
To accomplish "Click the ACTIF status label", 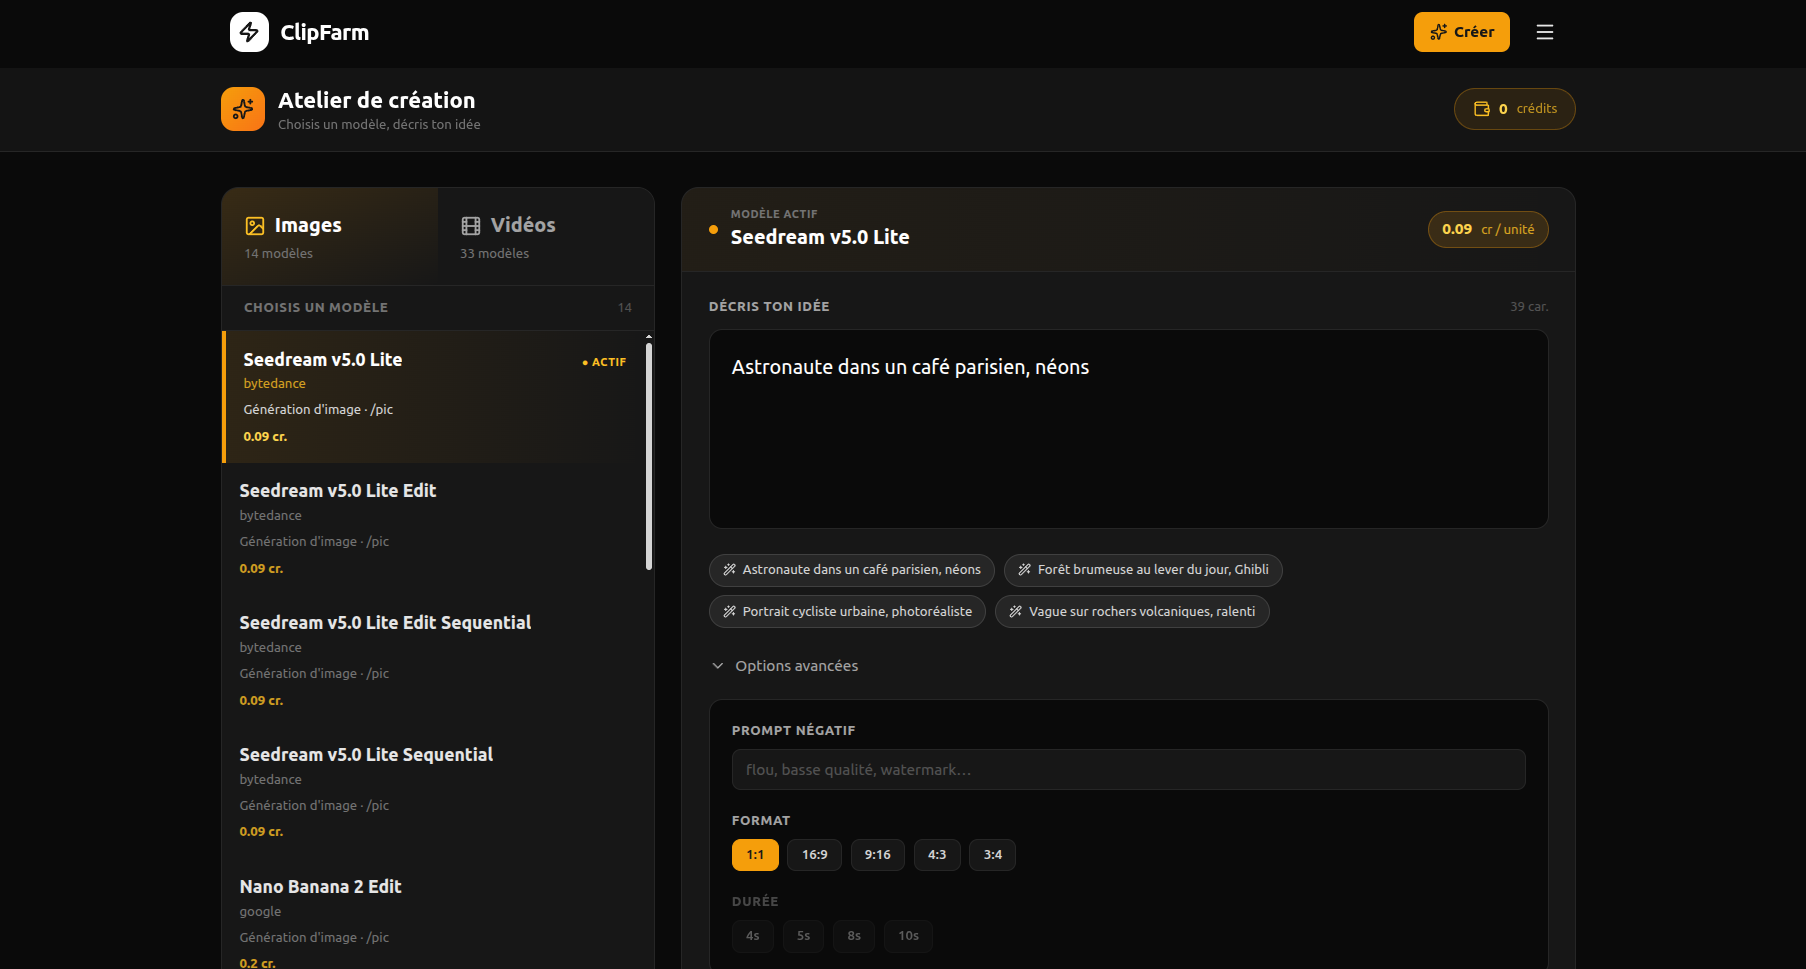I will 605,362.
